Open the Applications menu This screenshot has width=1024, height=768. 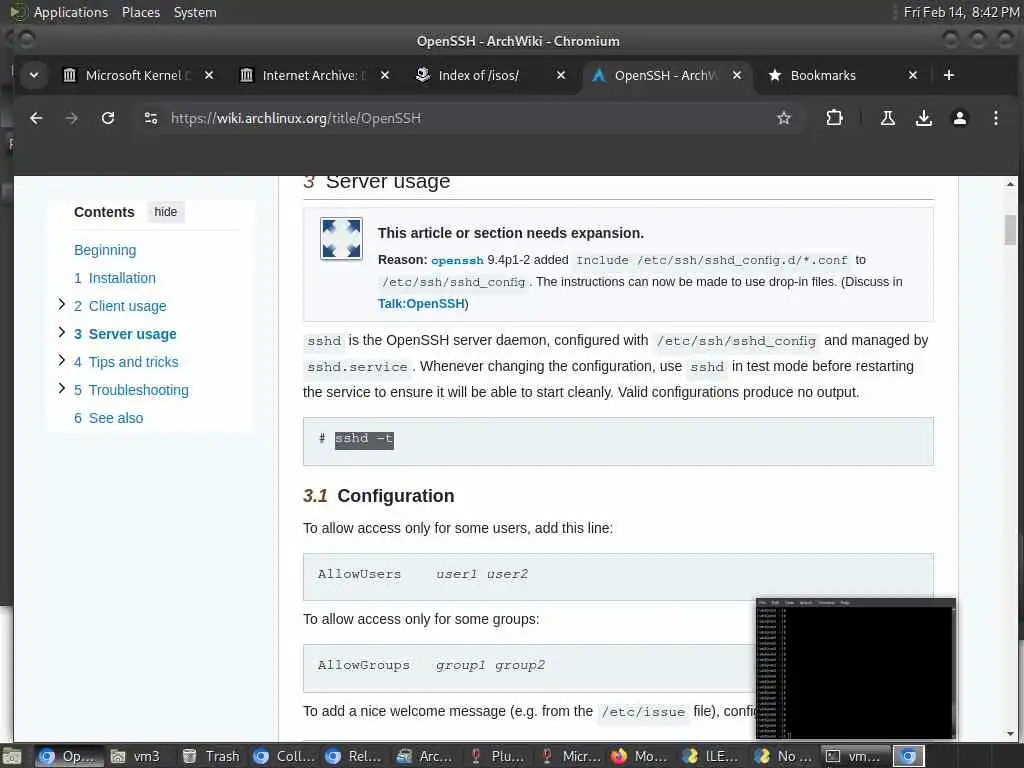tap(71, 12)
